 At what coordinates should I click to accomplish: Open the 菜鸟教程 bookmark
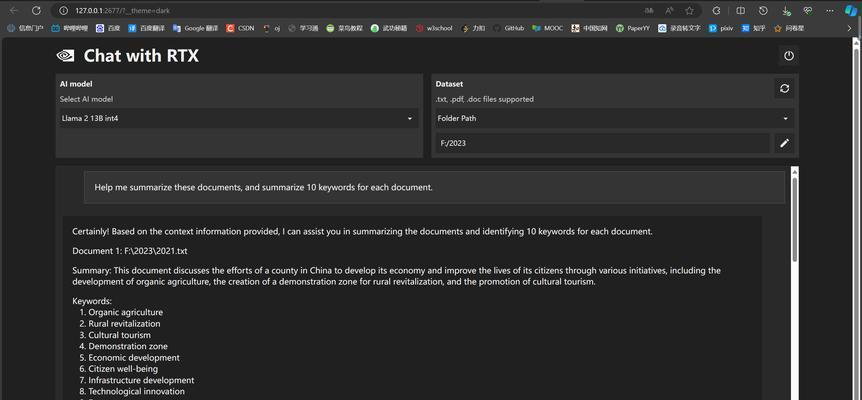344,28
